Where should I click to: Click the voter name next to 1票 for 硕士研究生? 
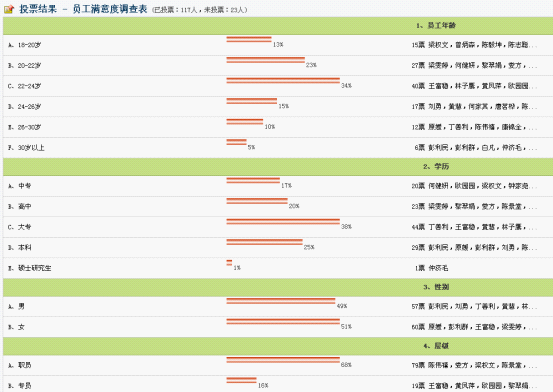point(438,268)
